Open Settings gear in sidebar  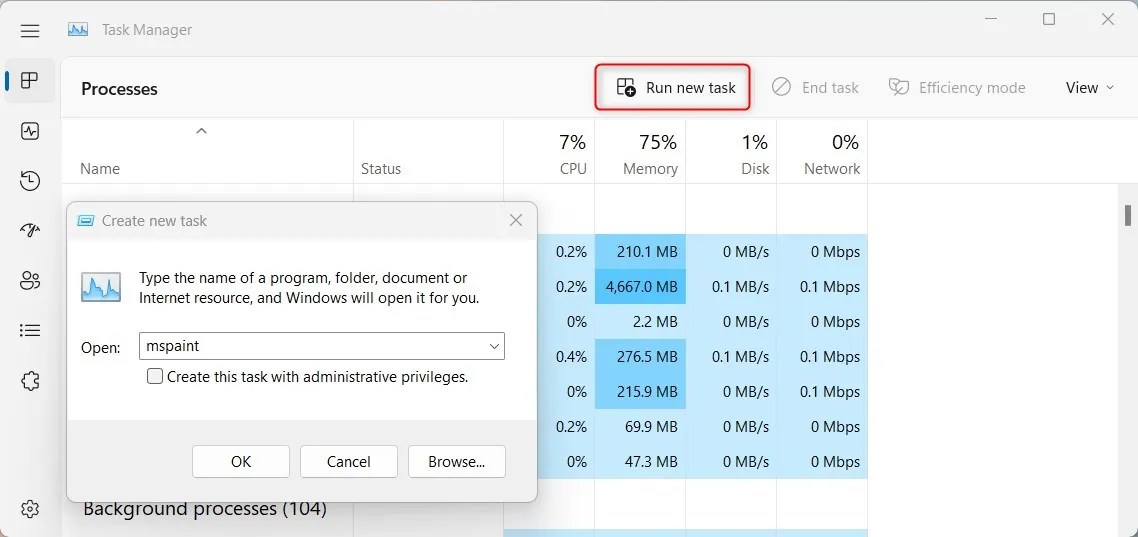pyautogui.click(x=30, y=508)
